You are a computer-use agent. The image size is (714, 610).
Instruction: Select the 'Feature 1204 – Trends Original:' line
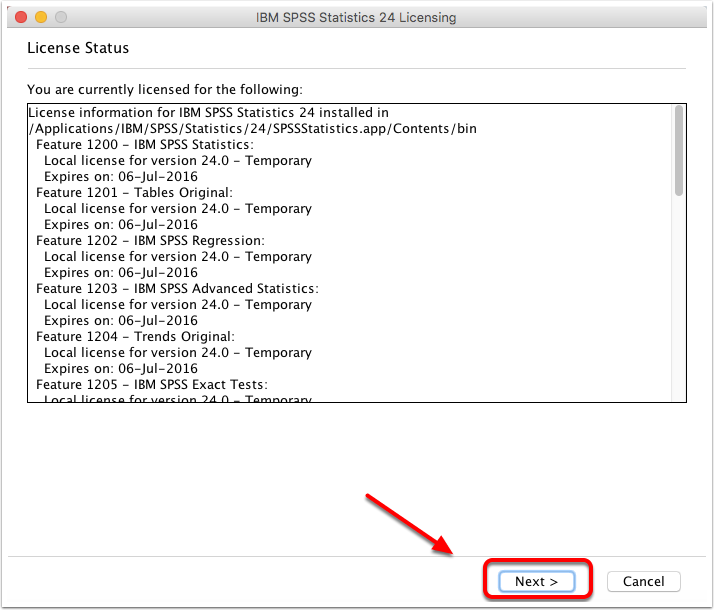point(135,336)
